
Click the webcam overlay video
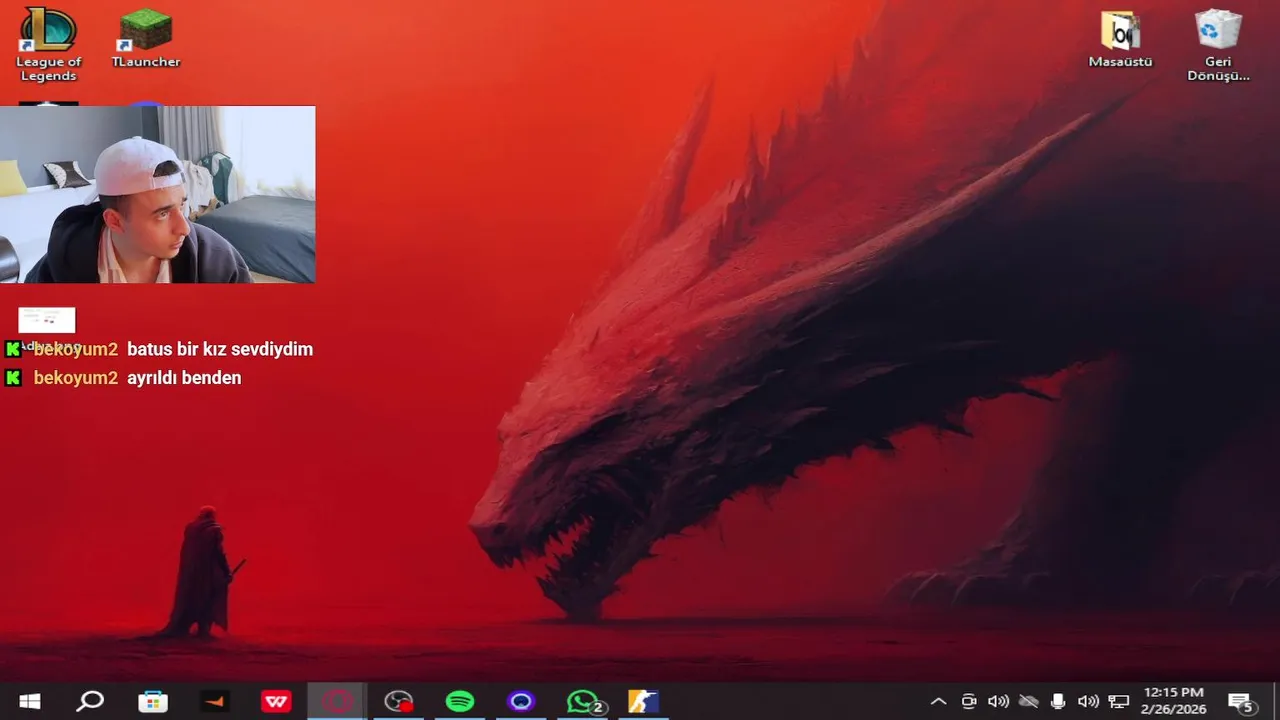(158, 194)
